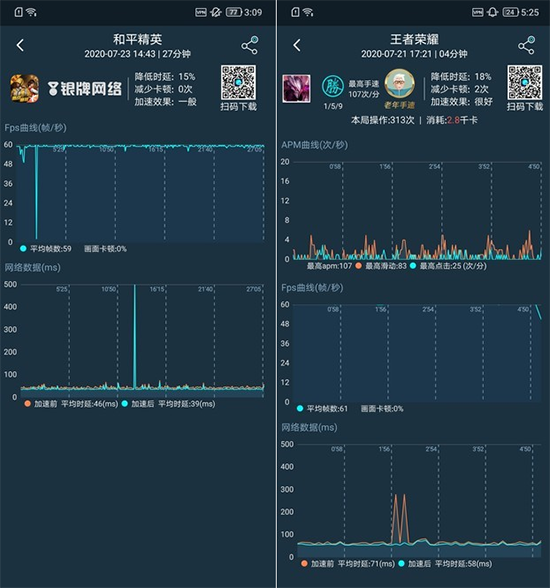Tap the 2020-07-23 14:43 date line
The width and height of the screenshot is (550, 588).
138,54
